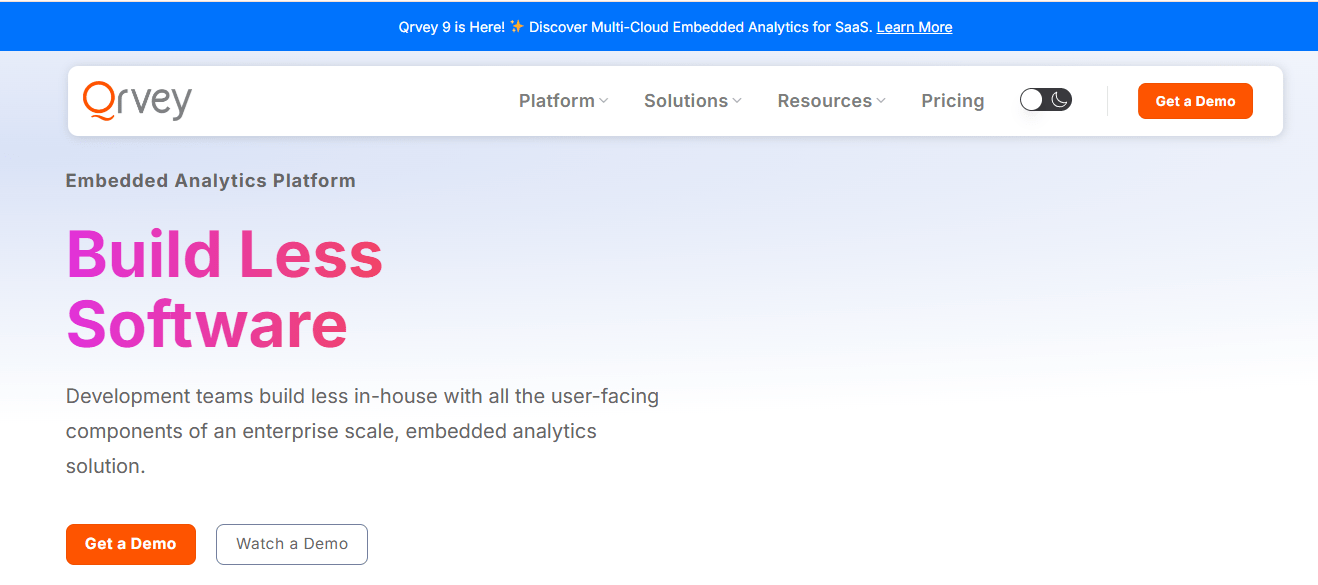Screen dimensions: 1318x585
Task: Click the moon icon on the theme switch
Action: 1060,100
